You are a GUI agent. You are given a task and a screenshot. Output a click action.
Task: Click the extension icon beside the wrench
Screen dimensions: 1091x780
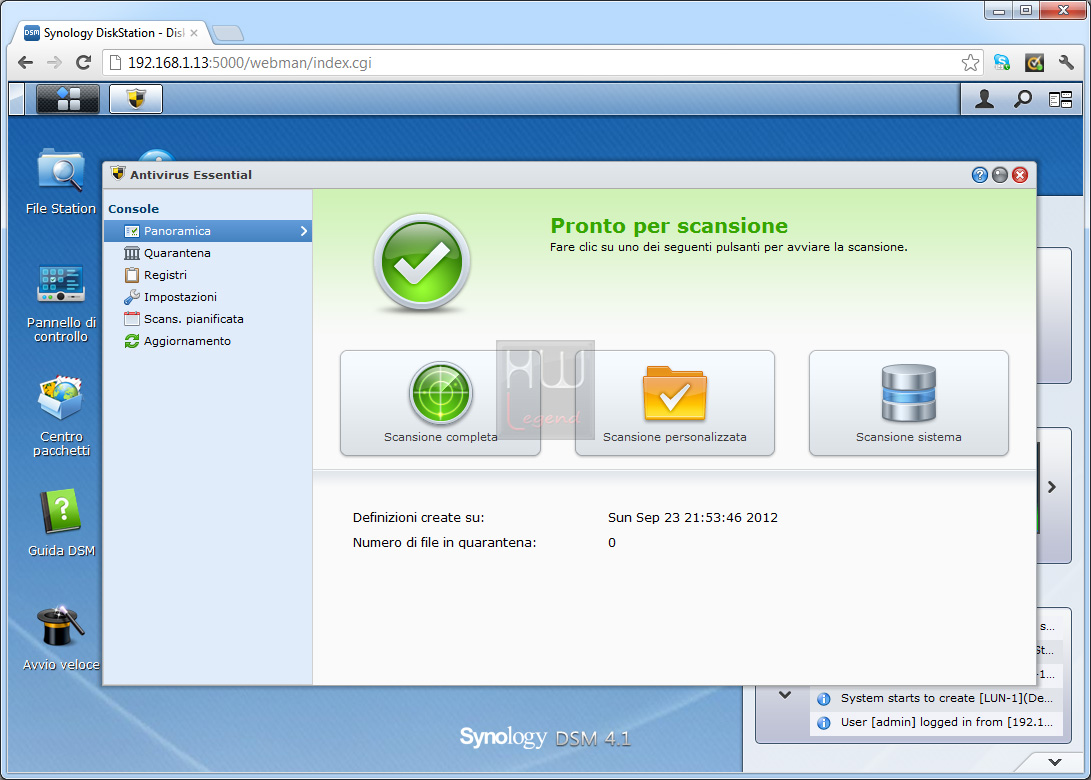(1035, 63)
